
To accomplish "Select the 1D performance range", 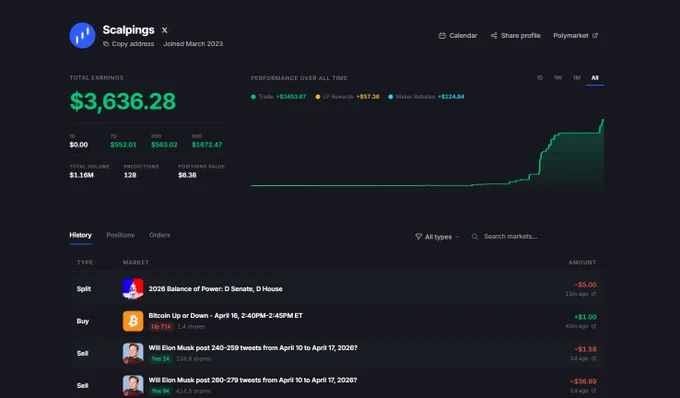I will click(x=539, y=78).
